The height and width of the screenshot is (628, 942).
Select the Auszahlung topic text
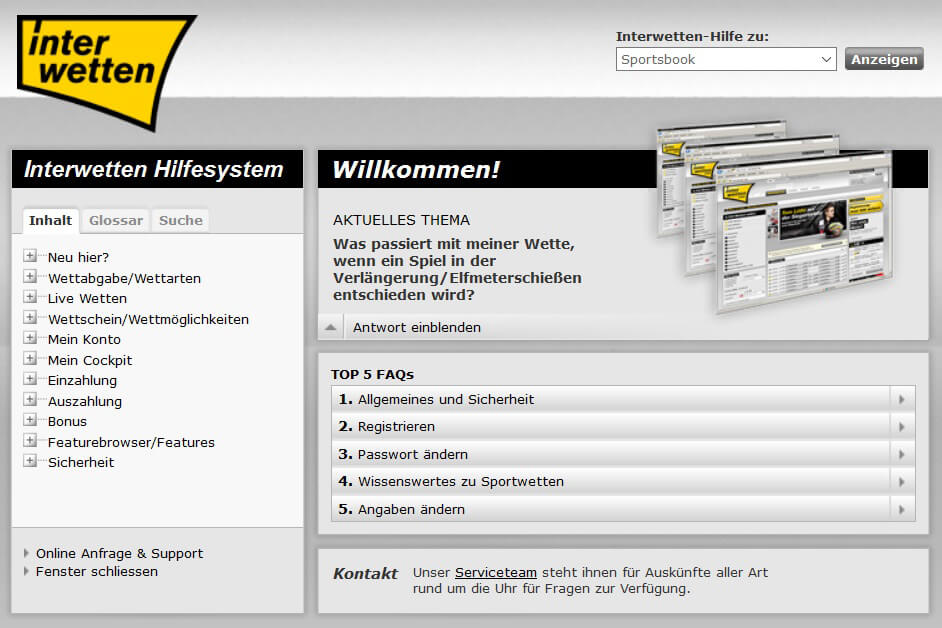85,401
